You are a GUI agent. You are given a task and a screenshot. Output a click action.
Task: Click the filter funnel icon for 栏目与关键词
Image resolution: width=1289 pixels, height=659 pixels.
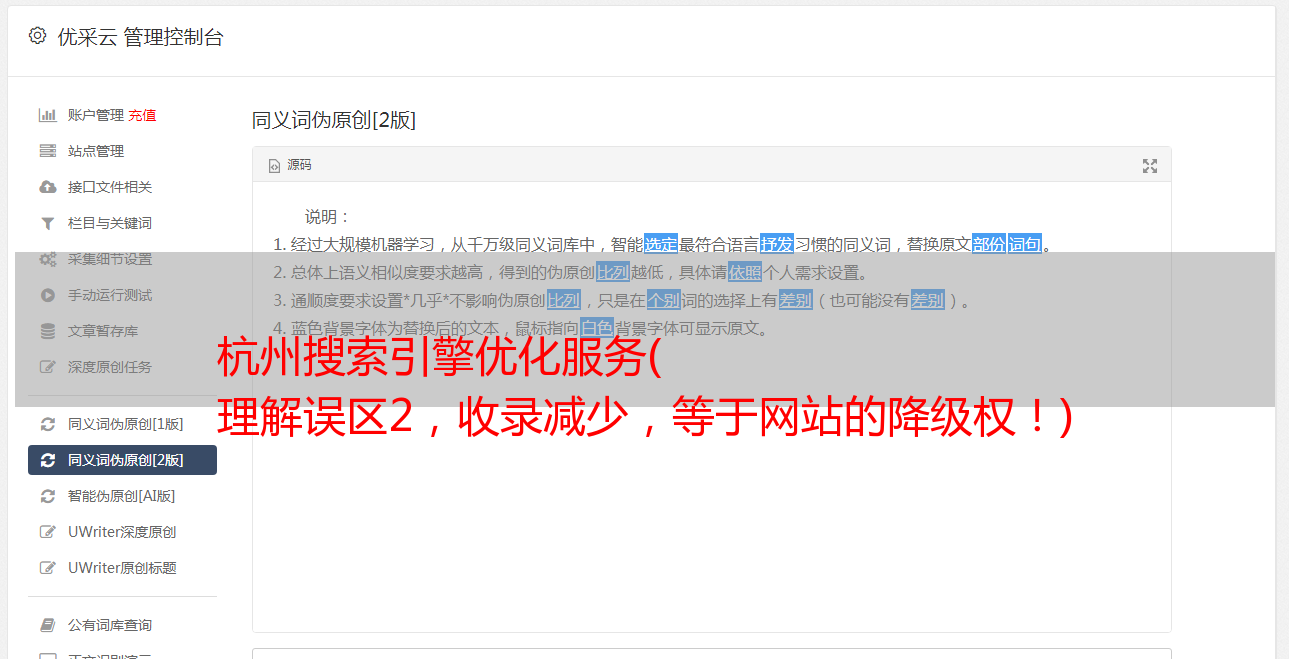point(47,223)
